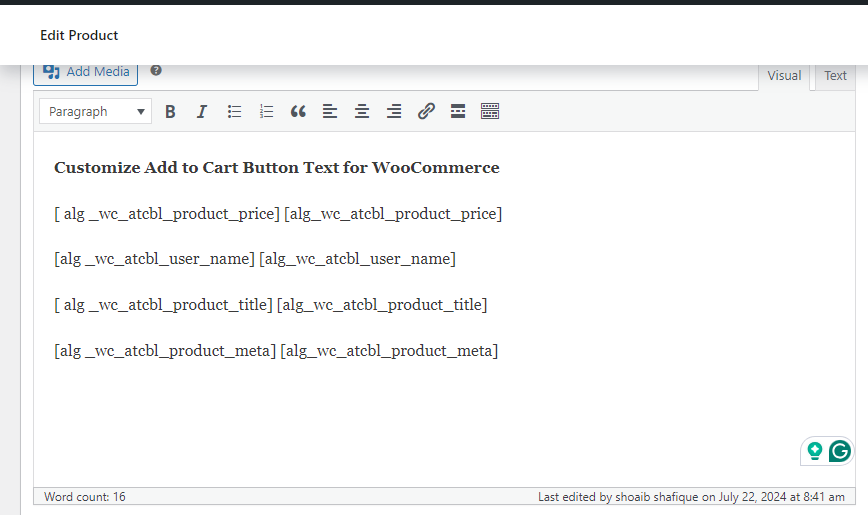This screenshot has height=515, width=868.
Task: Align text right
Action: click(x=394, y=112)
